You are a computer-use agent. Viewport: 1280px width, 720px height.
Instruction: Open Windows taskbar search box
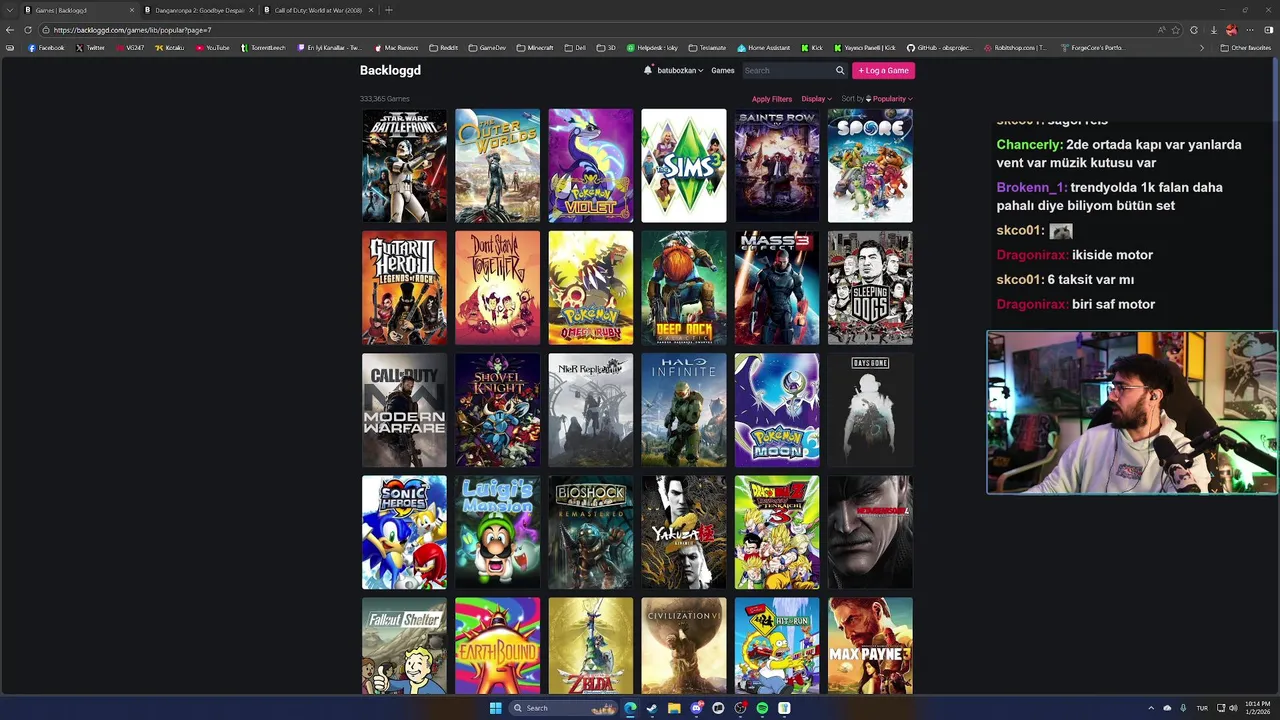coord(564,708)
